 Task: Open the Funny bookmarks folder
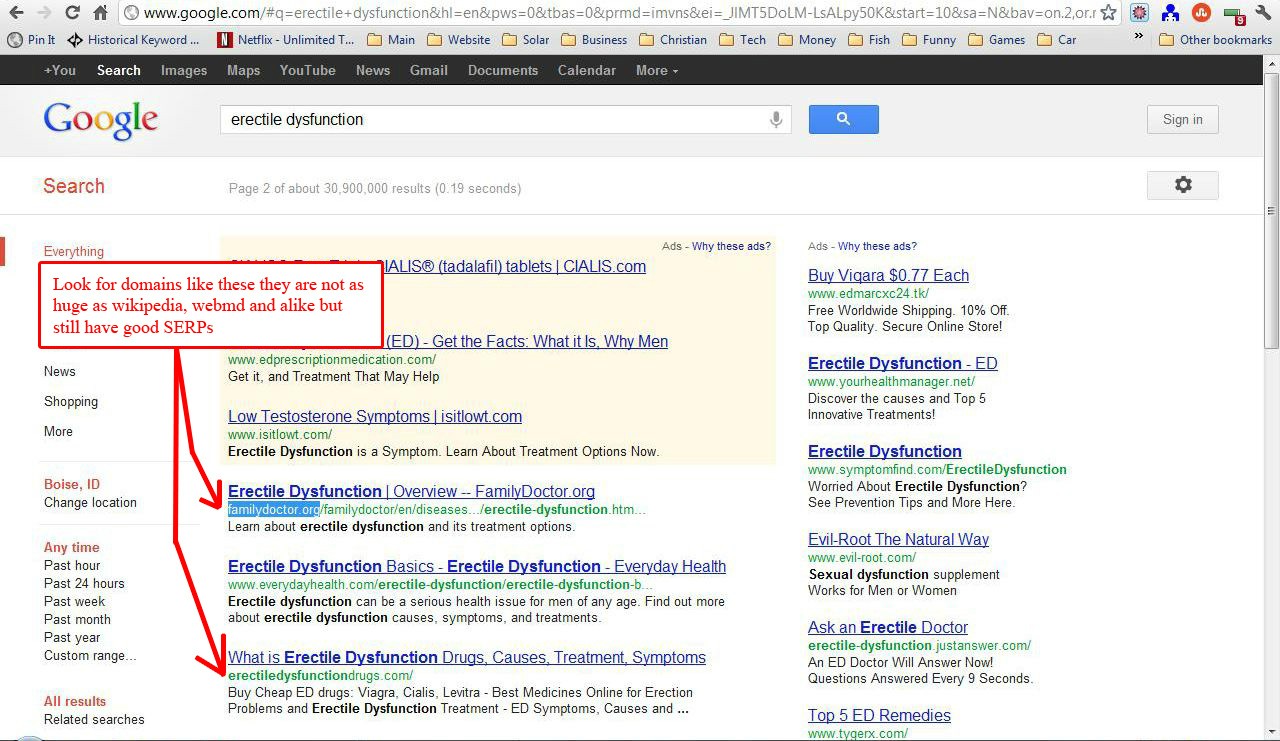coord(929,40)
